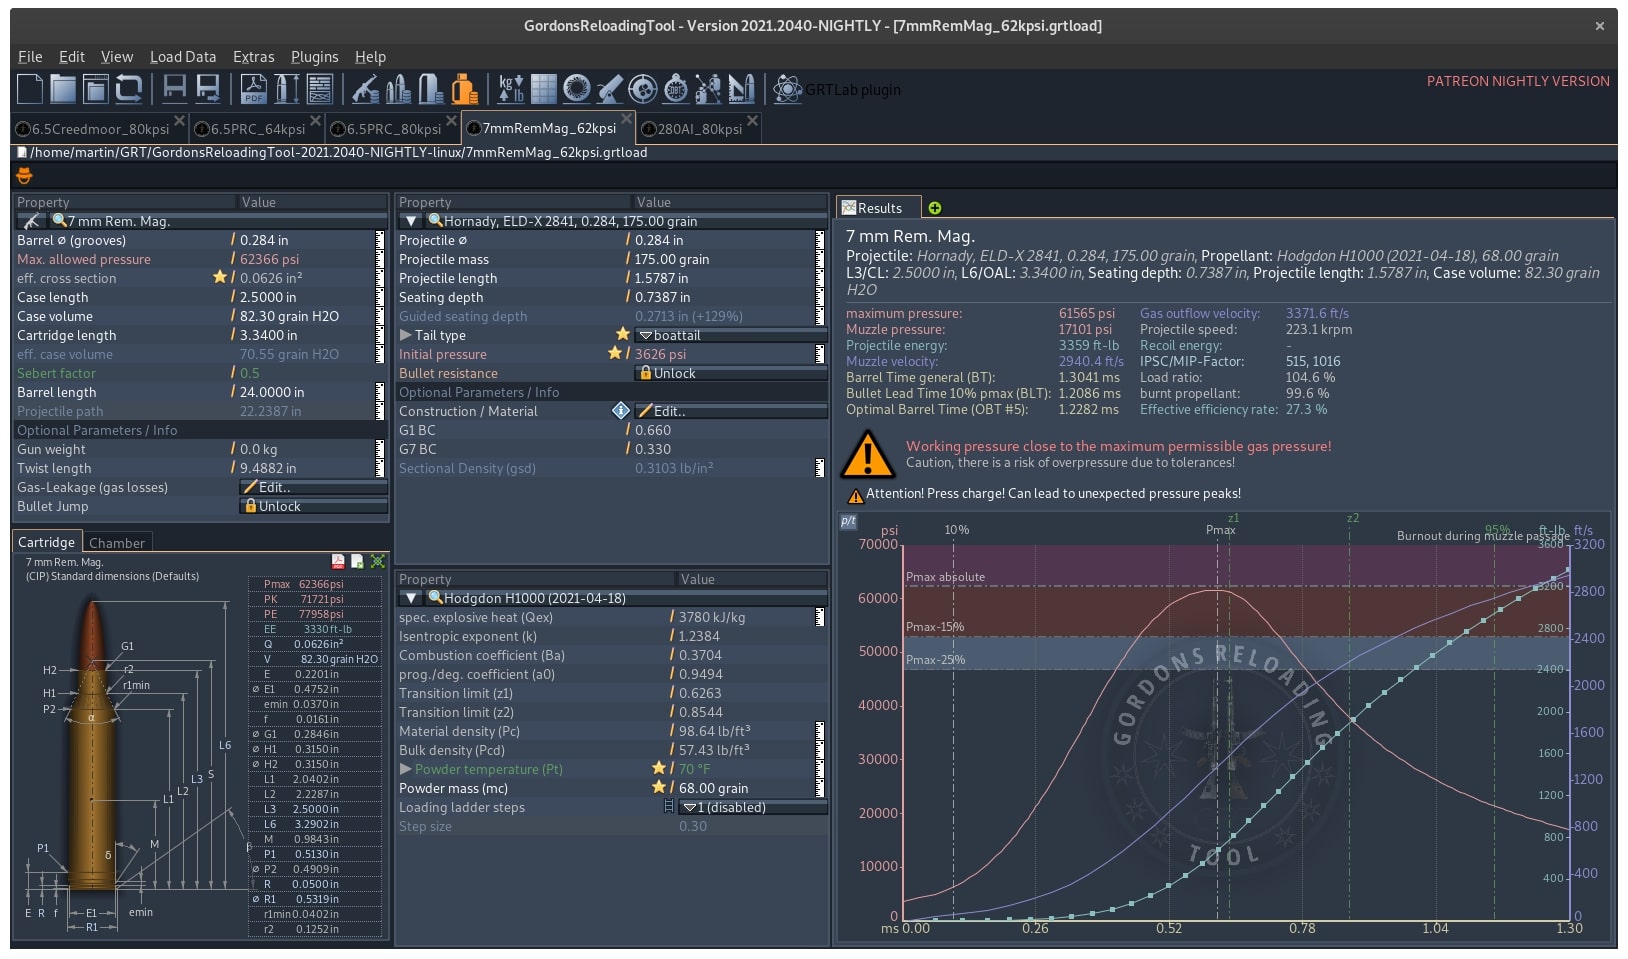This screenshot has height=959, width=1628.
Task: Export report using PDF toolbar icon
Action: (253, 89)
